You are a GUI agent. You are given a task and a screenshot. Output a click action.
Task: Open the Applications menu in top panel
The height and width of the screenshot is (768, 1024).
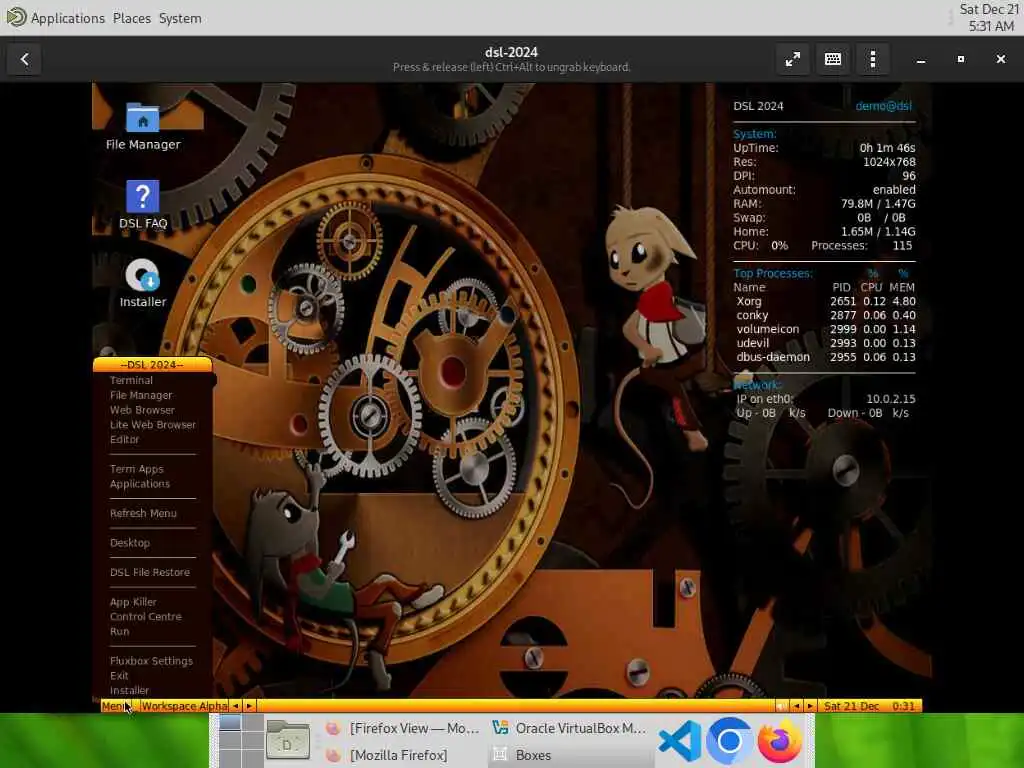pos(68,18)
